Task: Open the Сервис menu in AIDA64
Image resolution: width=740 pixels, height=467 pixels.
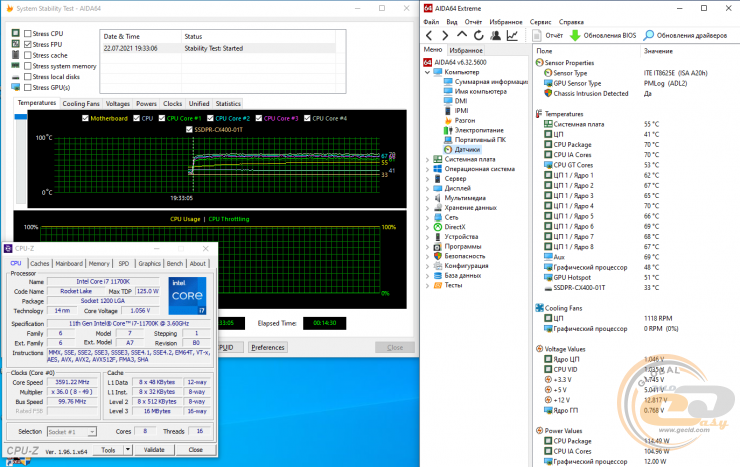Action: point(540,22)
